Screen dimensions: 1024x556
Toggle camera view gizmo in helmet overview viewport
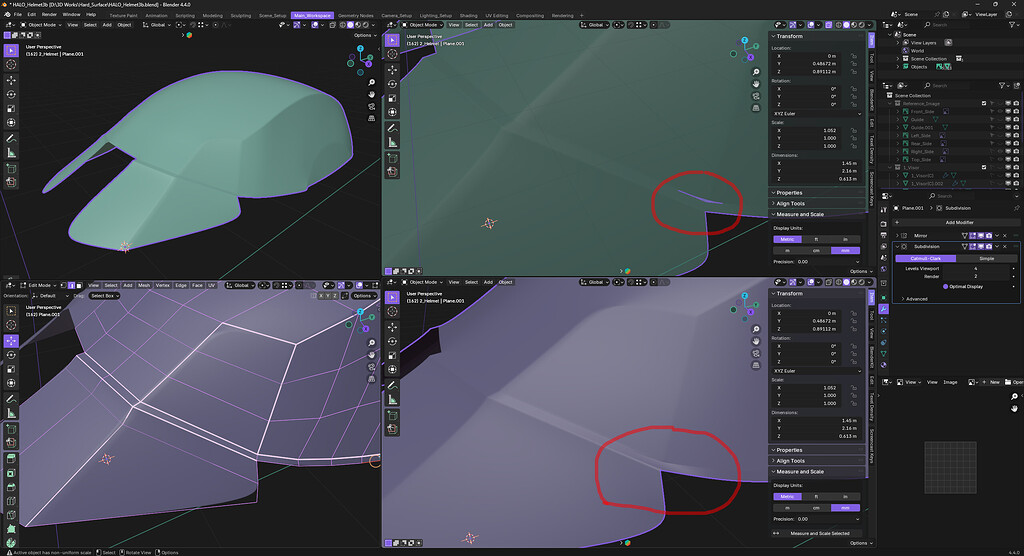372,106
